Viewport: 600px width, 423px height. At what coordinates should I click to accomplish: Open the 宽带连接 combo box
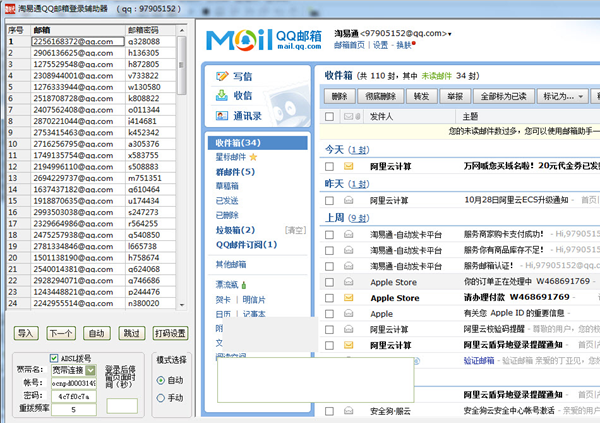[x=74, y=370]
